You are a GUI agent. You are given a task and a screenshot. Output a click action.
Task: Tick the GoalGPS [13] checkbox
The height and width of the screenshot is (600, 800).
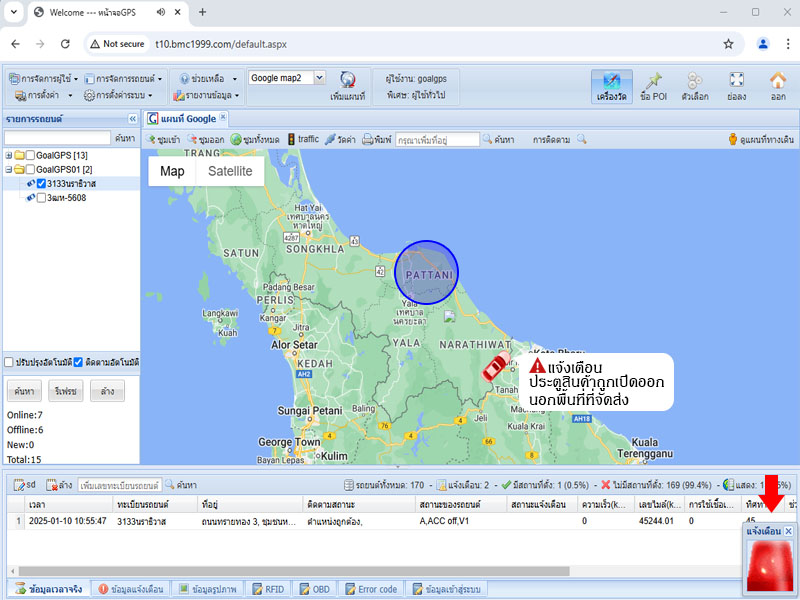click(x=31, y=155)
